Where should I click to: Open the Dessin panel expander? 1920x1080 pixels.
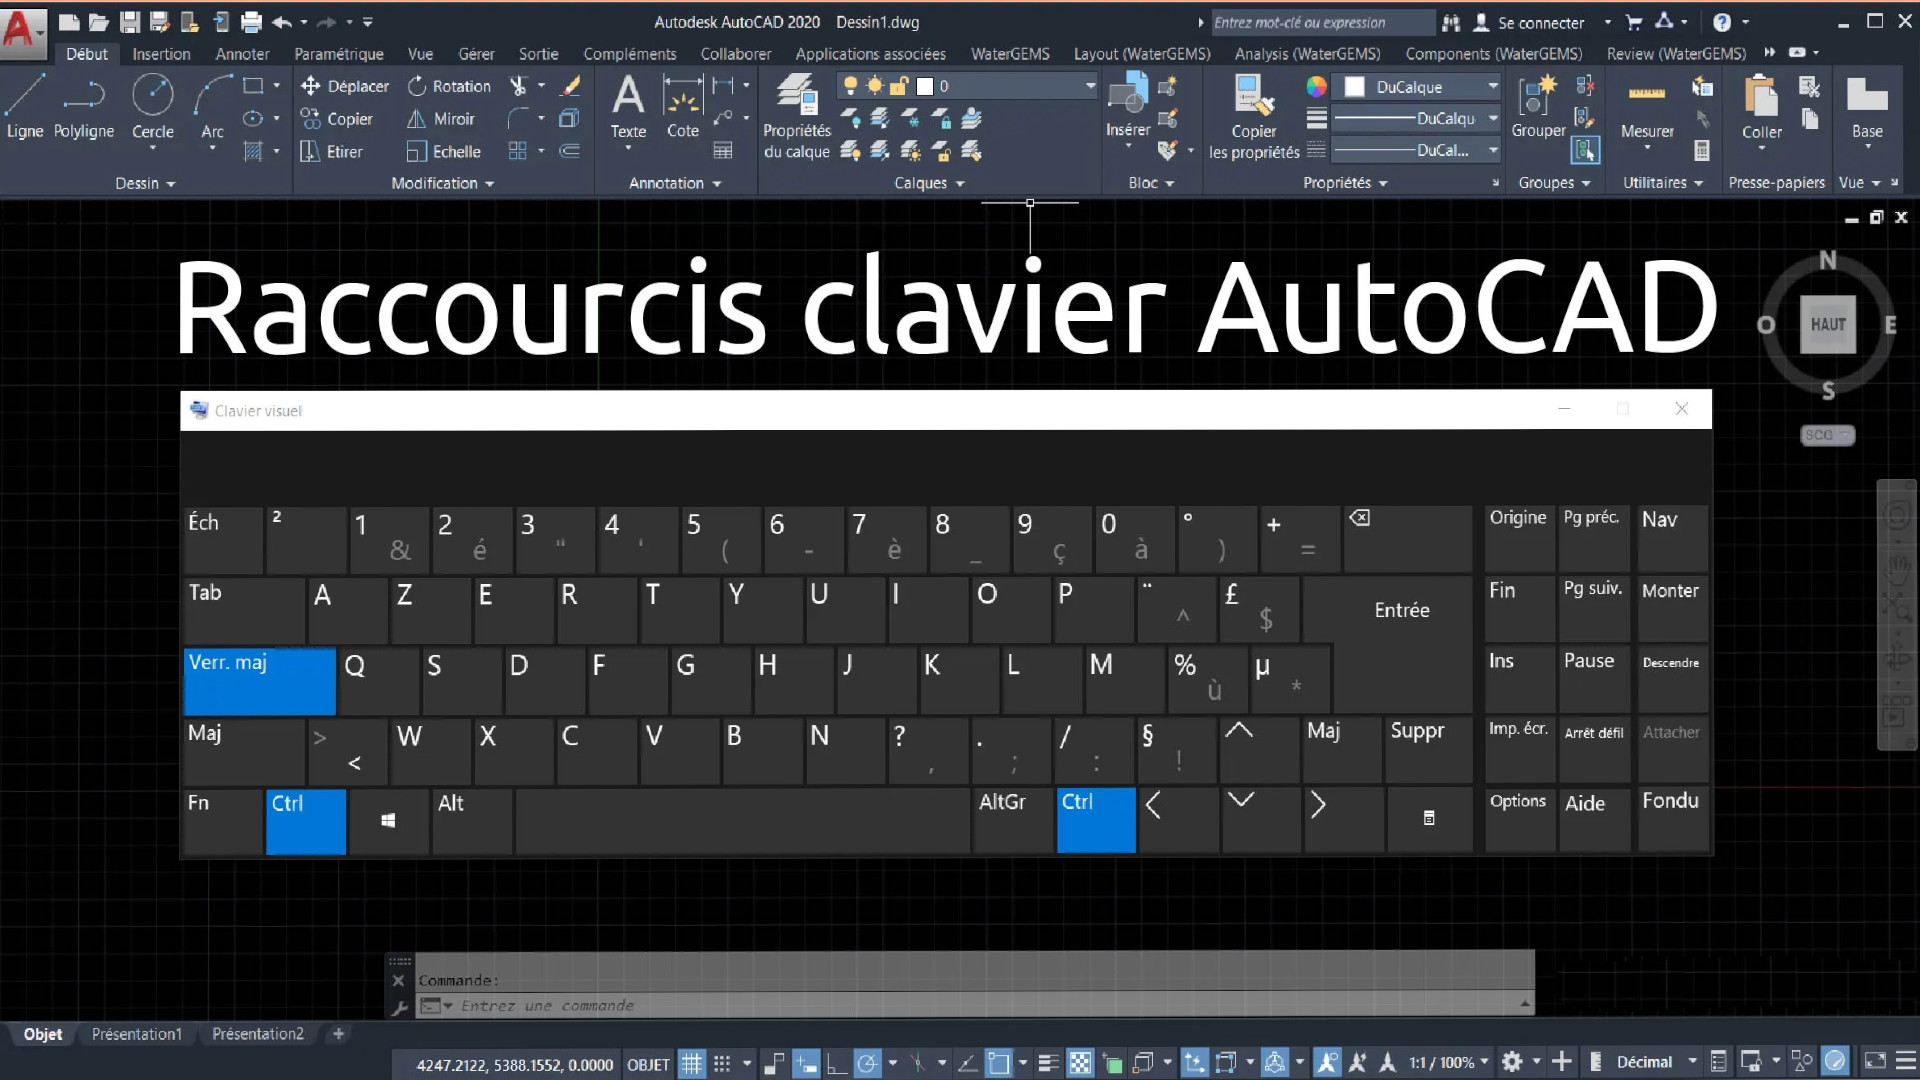tap(144, 182)
